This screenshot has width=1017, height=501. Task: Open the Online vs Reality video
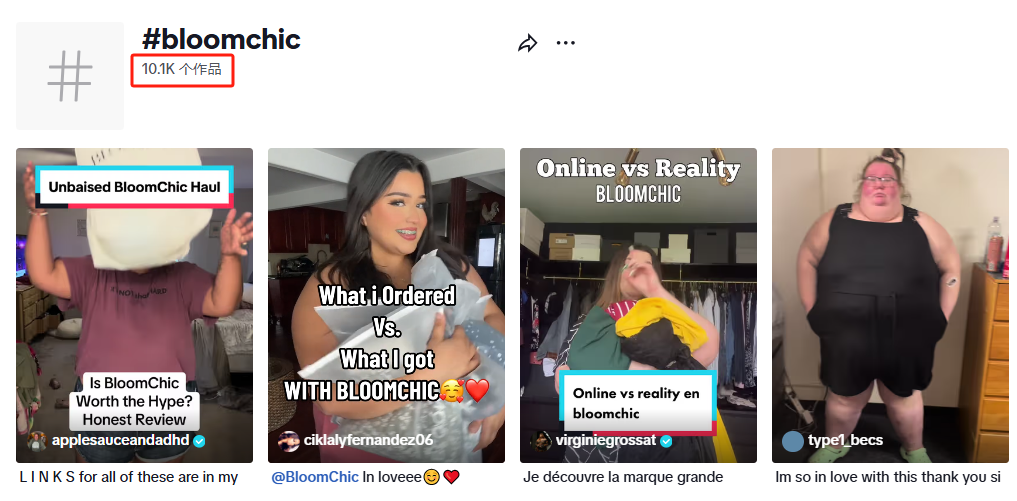(x=638, y=305)
